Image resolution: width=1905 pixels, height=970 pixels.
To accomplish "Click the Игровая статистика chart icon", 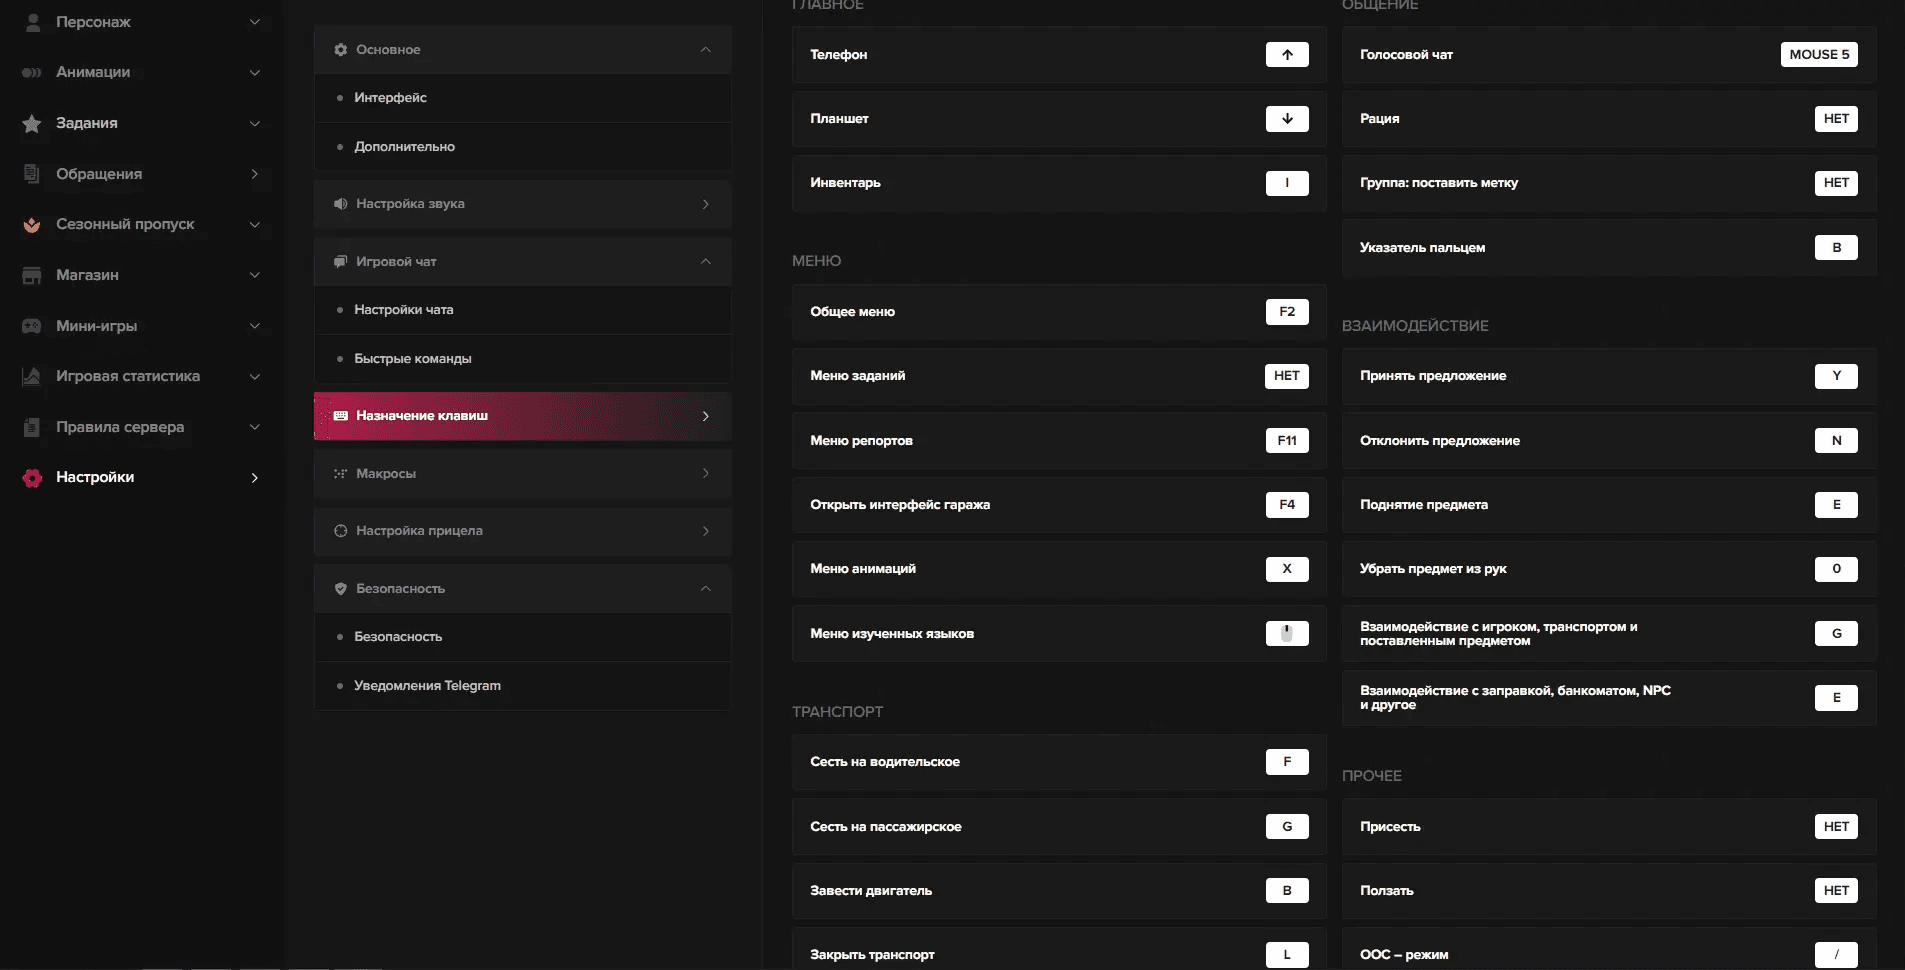I will tap(32, 377).
